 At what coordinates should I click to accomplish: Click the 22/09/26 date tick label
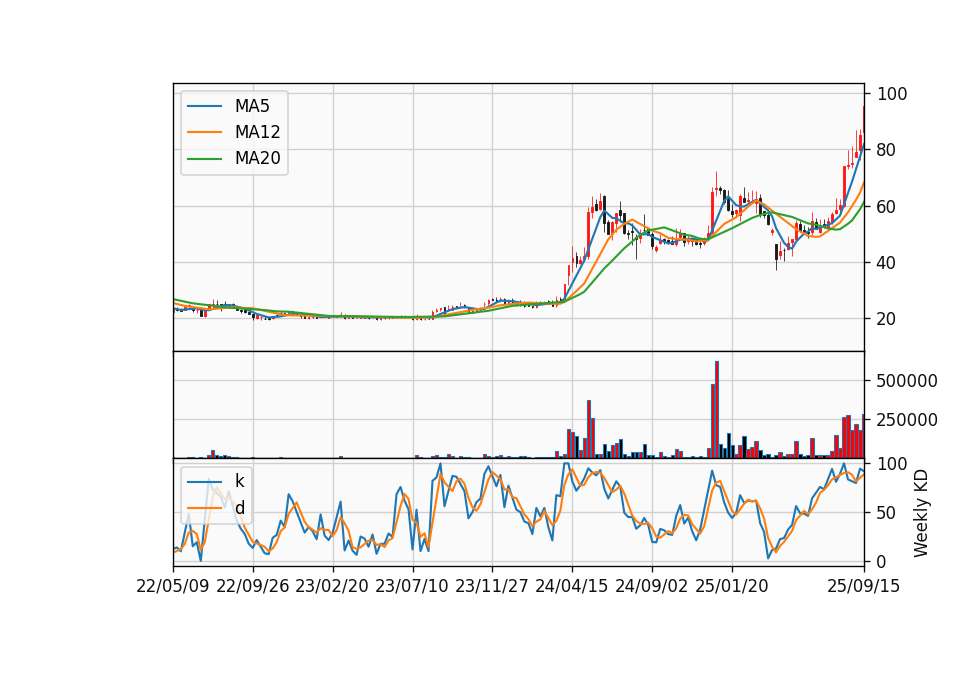coord(253,587)
